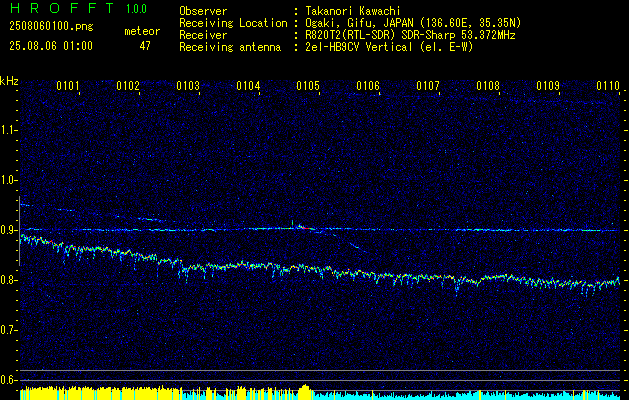Click the 0.6 kHz axis label

pos(8,380)
